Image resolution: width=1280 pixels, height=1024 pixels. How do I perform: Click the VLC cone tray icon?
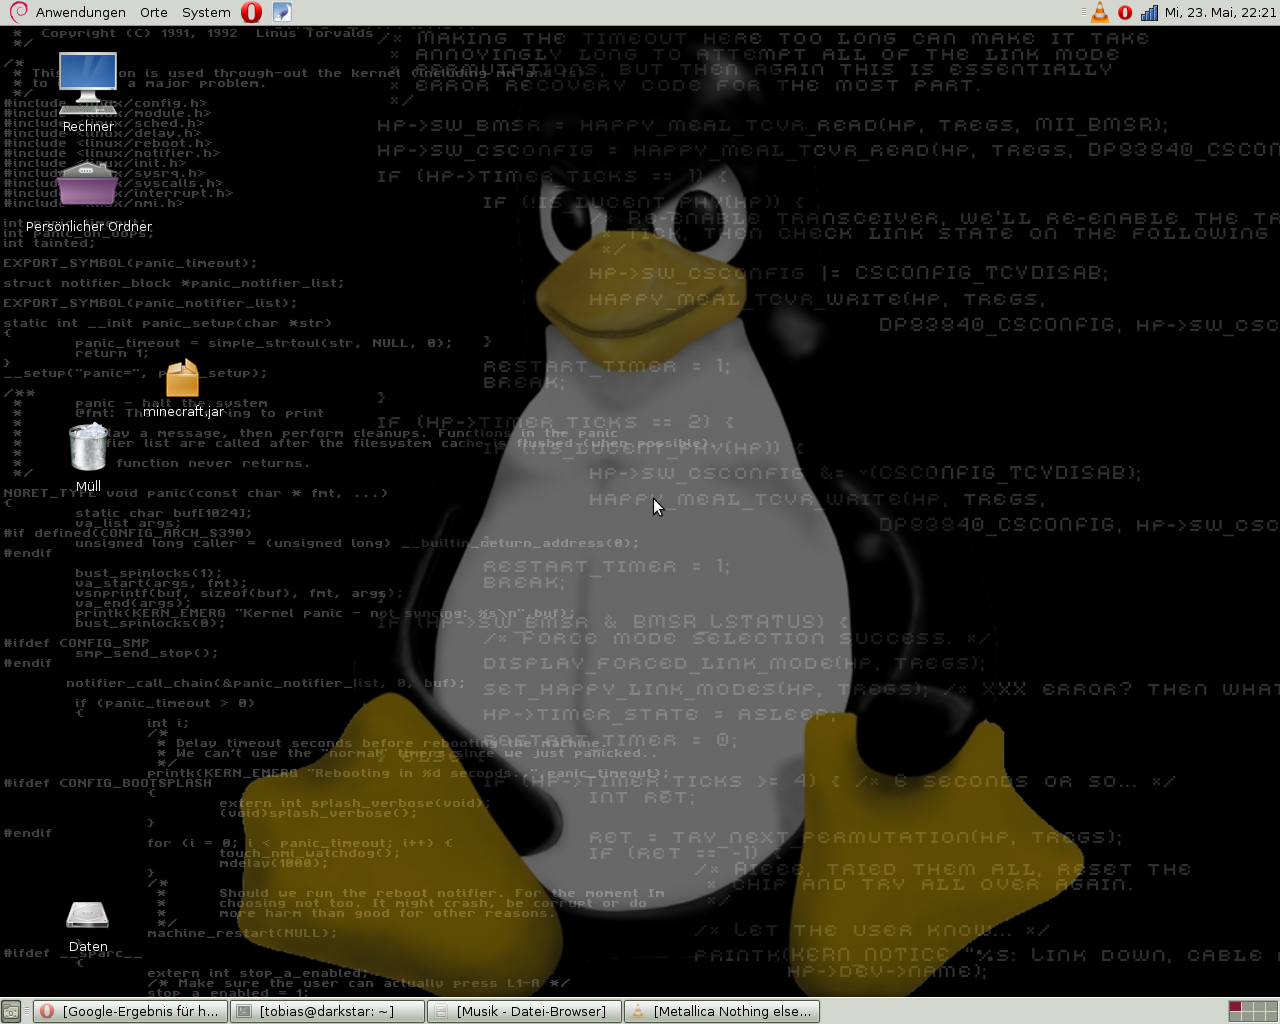click(x=1100, y=12)
